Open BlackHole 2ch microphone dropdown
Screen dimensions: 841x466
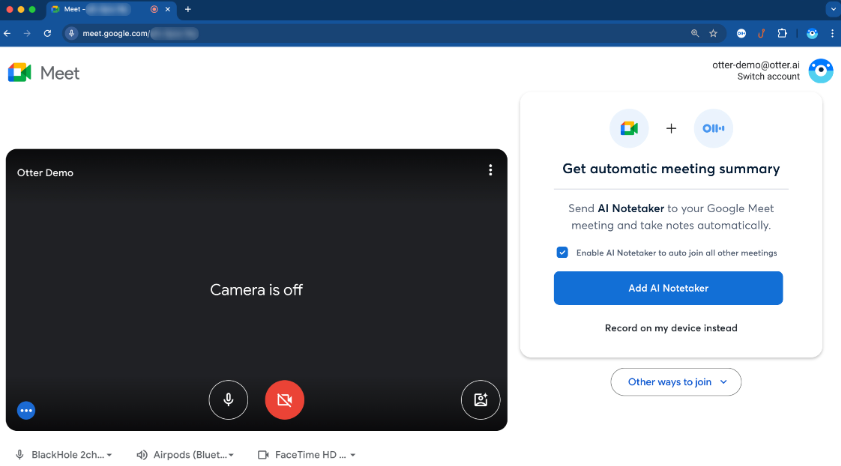[x=64, y=455]
